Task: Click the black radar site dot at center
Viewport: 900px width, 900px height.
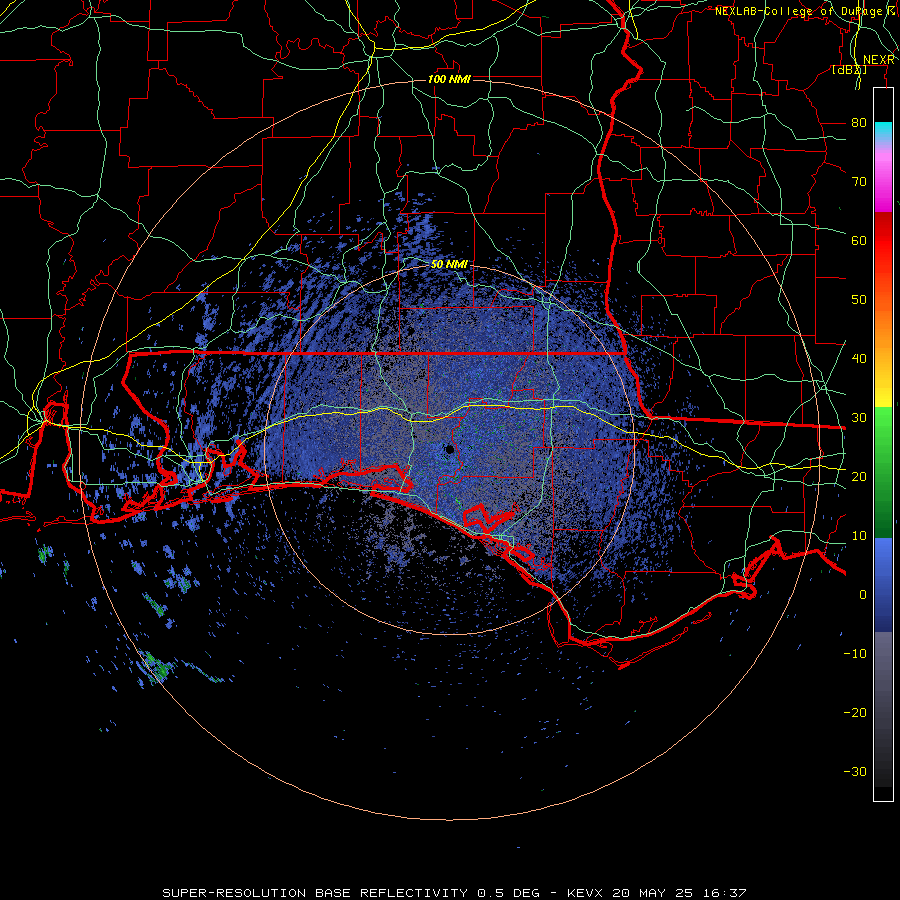Action: pyautogui.click(x=450, y=449)
